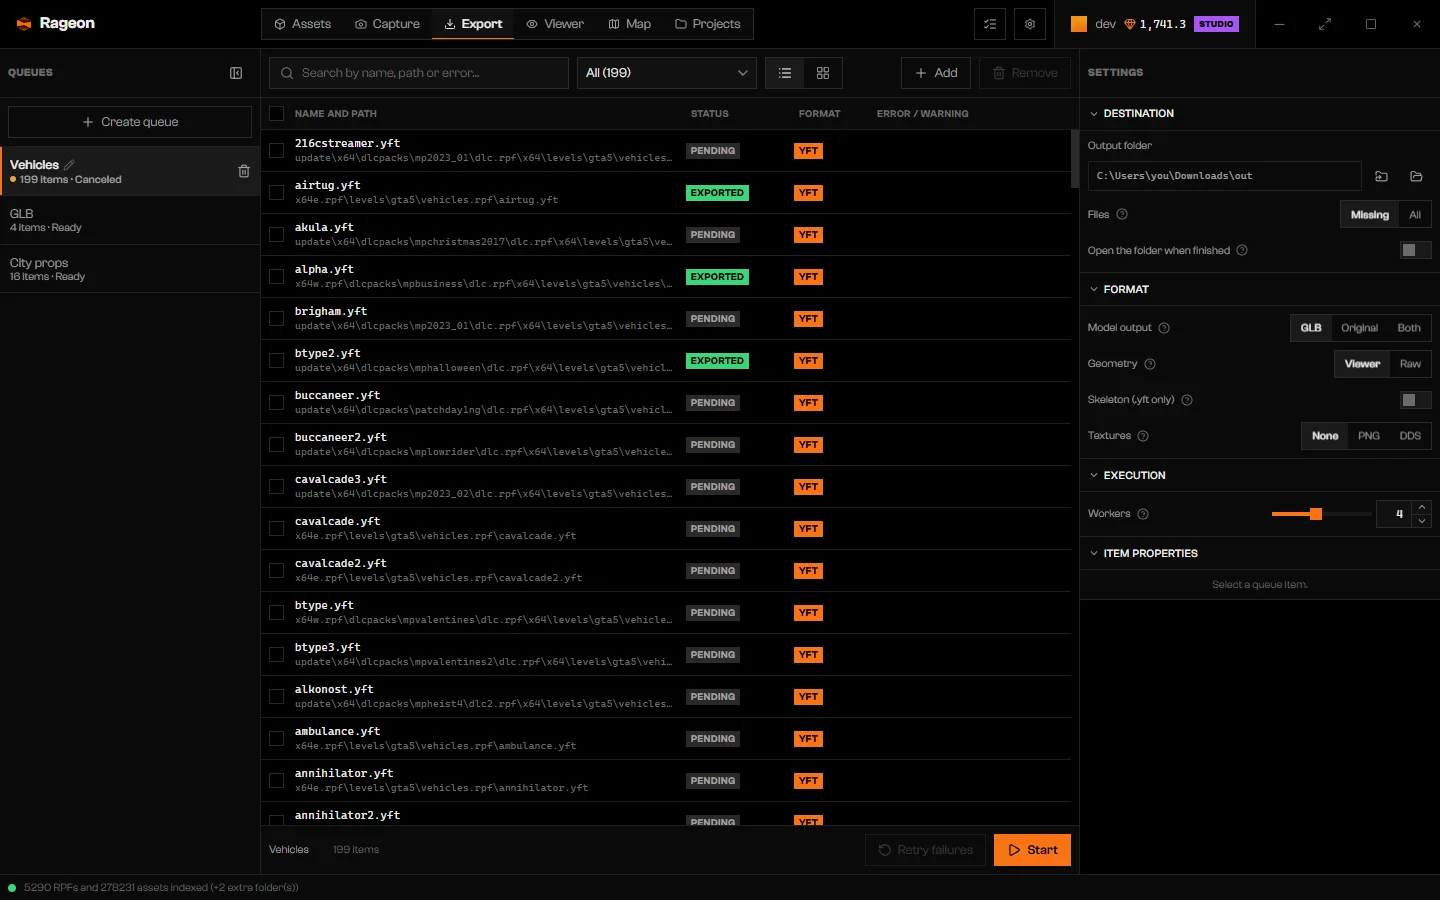Open the Map tab
The height and width of the screenshot is (900, 1440).
[630, 24]
